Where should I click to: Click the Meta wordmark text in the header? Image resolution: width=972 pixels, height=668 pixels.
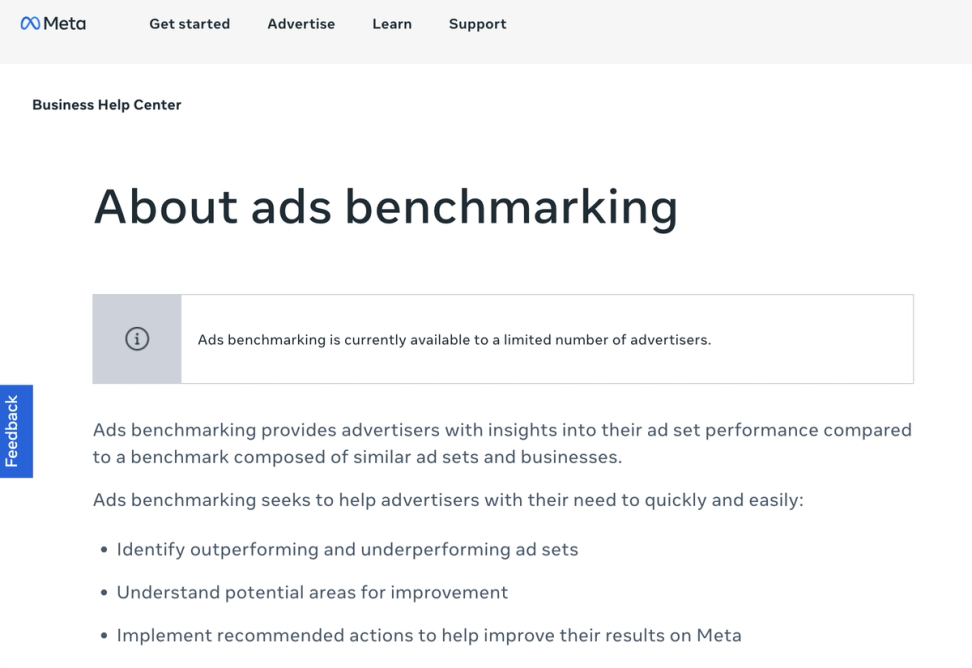point(65,24)
